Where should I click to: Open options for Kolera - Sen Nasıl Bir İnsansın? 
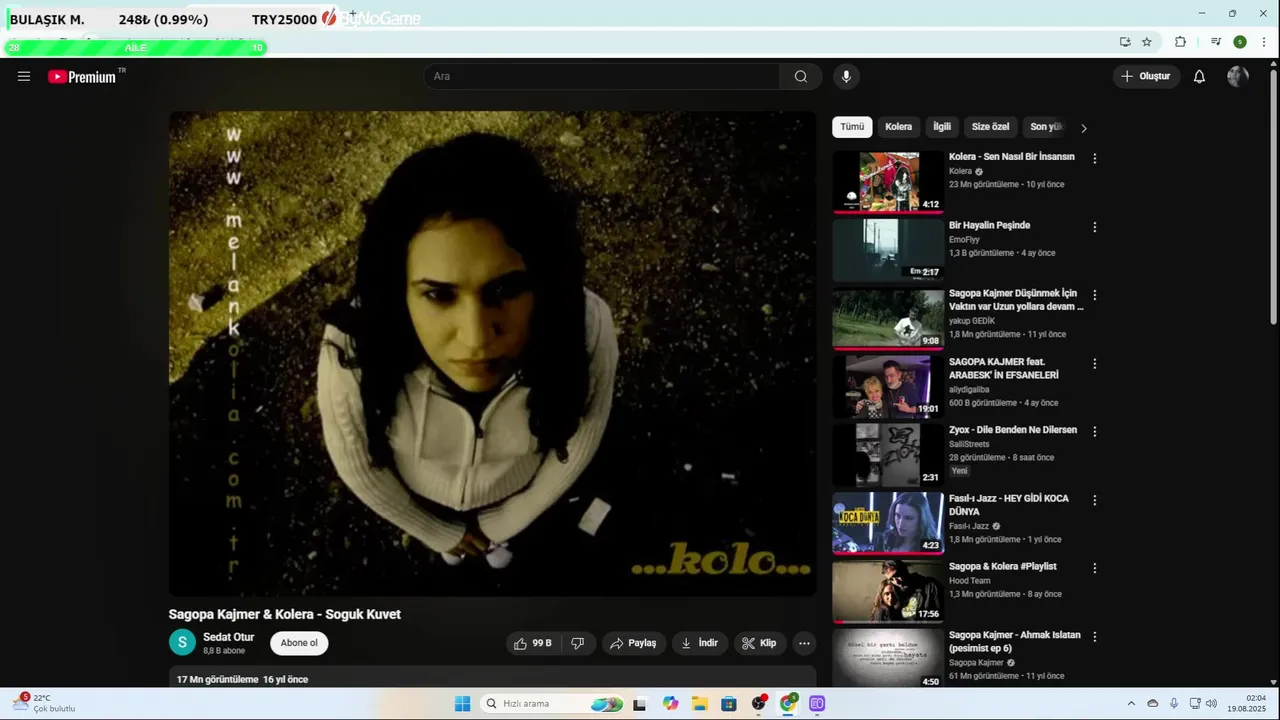pos(1094,158)
